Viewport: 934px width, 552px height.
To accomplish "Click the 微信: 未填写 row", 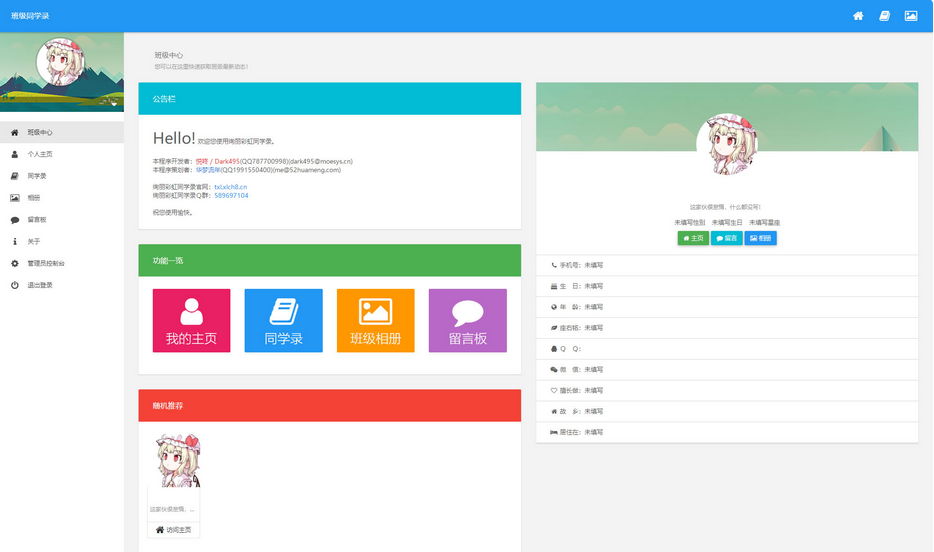I will click(x=727, y=370).
